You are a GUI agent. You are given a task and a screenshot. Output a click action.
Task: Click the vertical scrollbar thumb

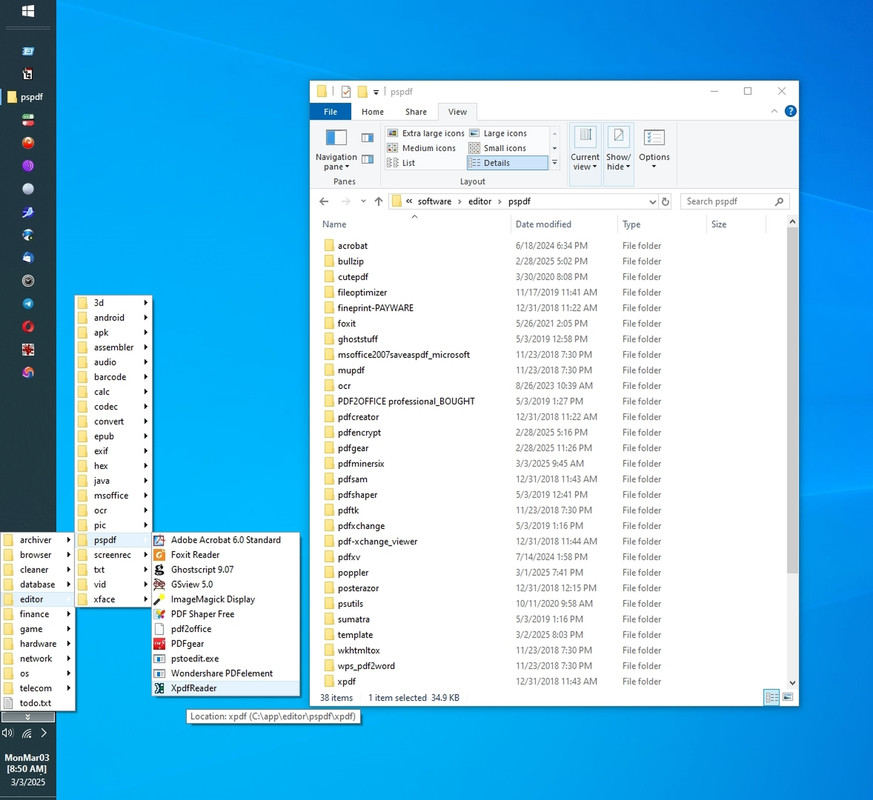(792, 400)
